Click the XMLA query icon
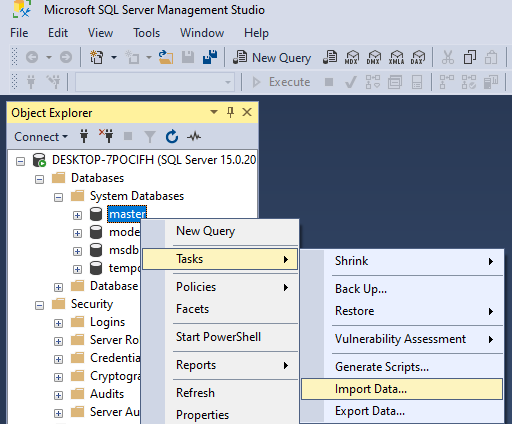Viewport: 512px width, 424px height. pos(396,57)
